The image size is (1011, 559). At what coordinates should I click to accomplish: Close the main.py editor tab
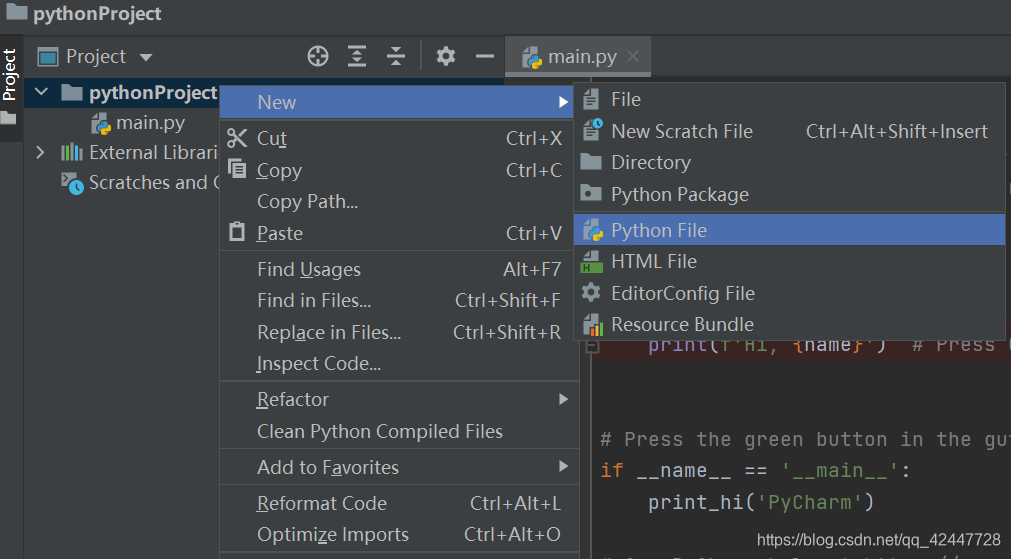[633, 56]
